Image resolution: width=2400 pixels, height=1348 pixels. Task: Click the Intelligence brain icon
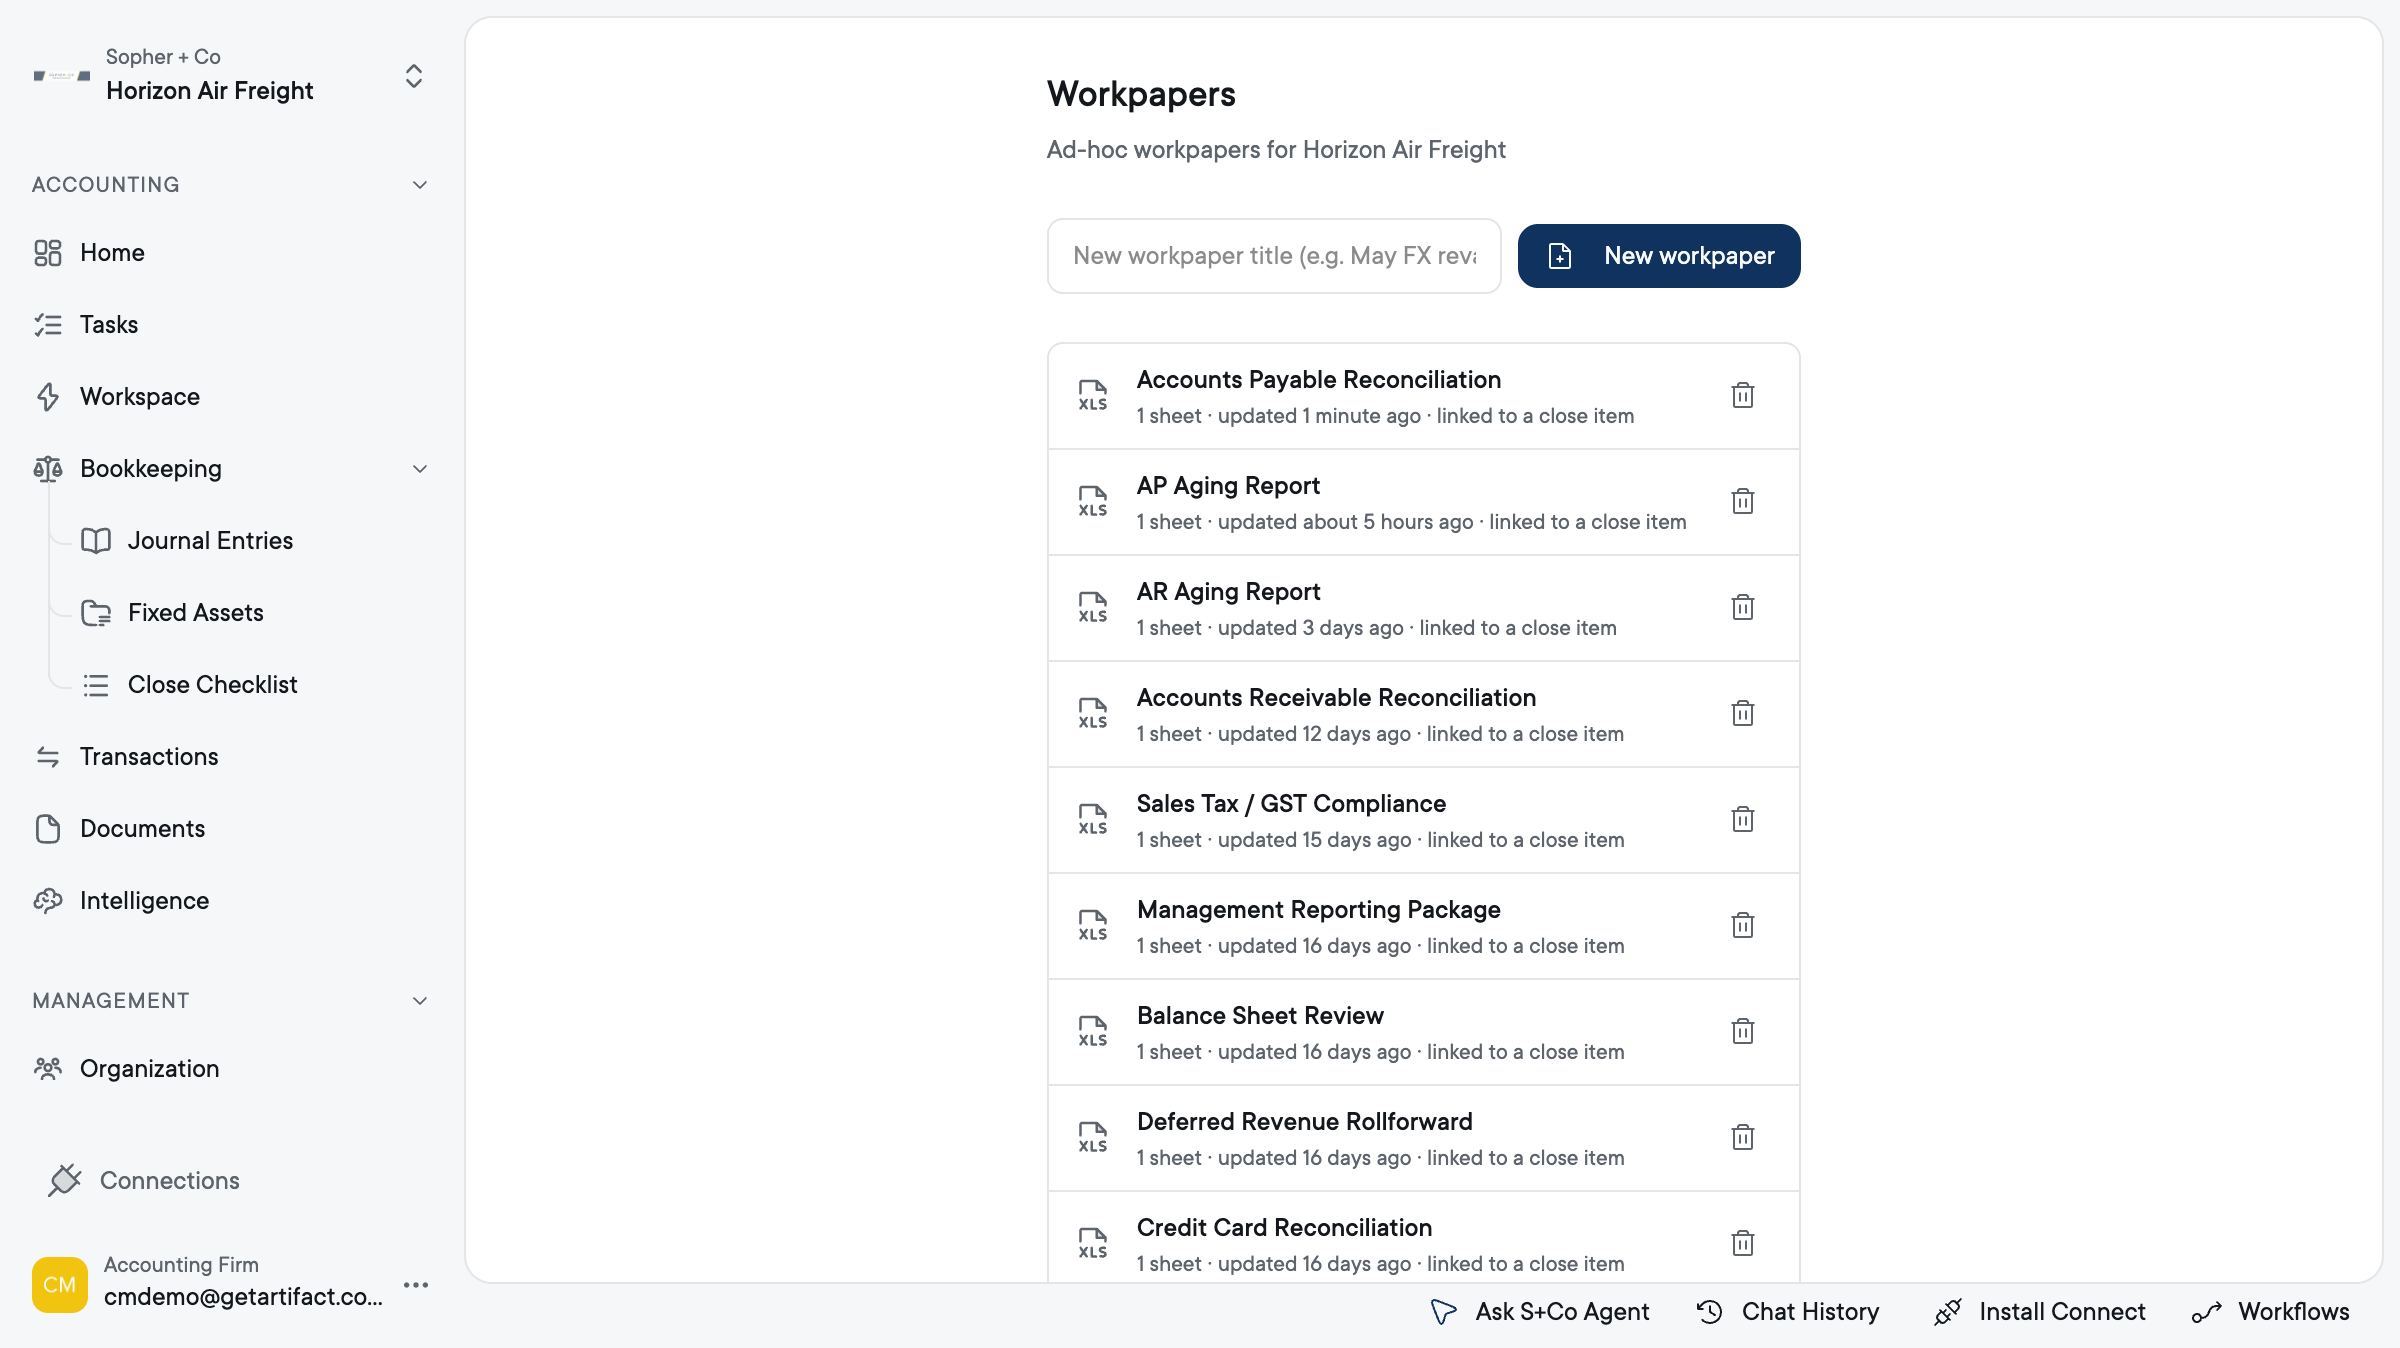tap(48, 901)
